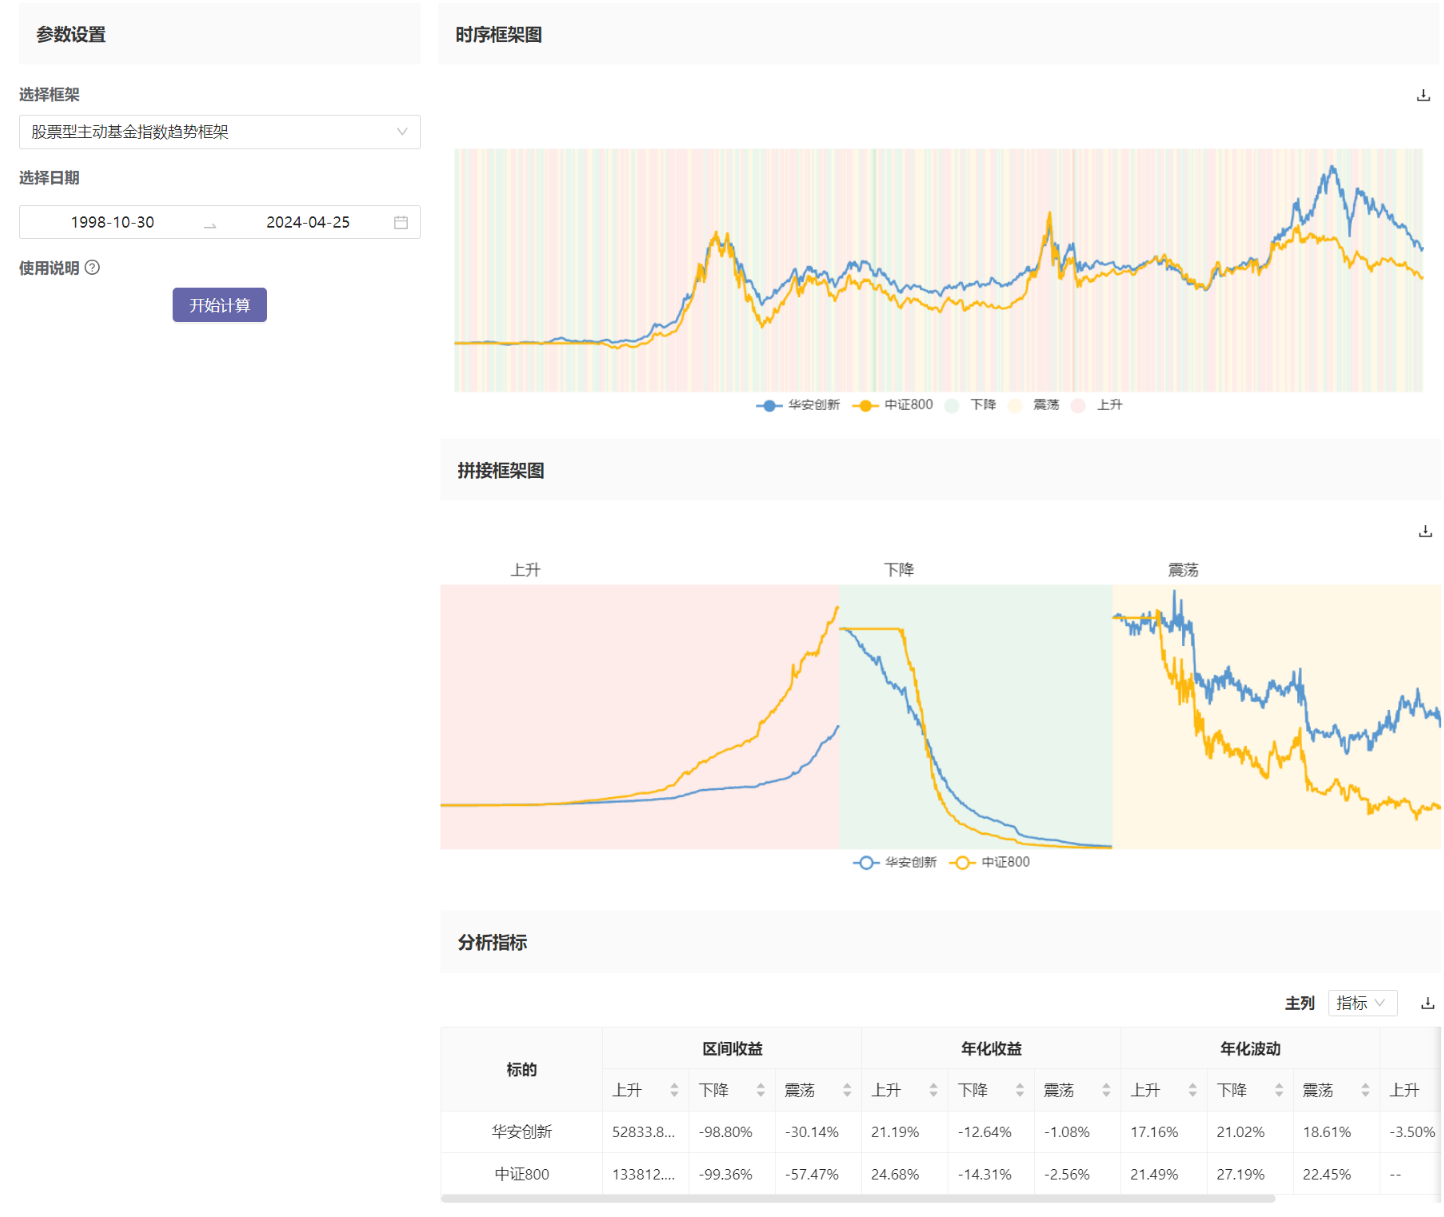Click the 开始计算 button
The height and width of the screenshot is (1217, 1444).
click(219, 305)
